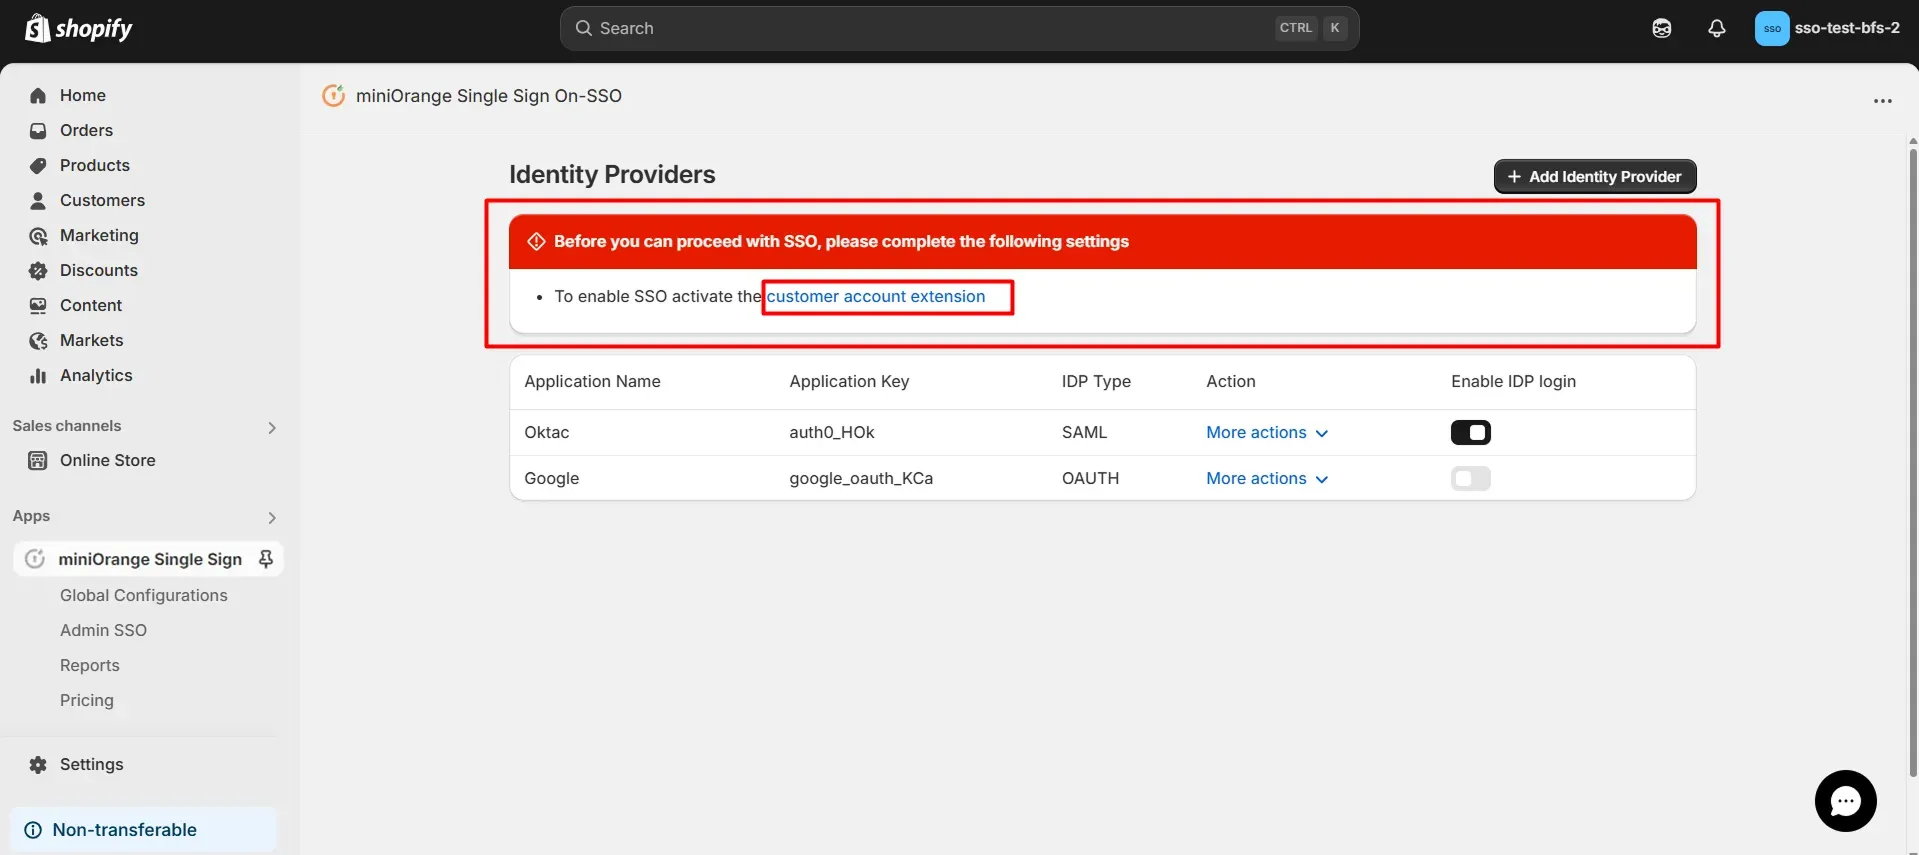Click the Products tag icon
This screenshot has height=855, width=1919.
click(x=38, y=166)
